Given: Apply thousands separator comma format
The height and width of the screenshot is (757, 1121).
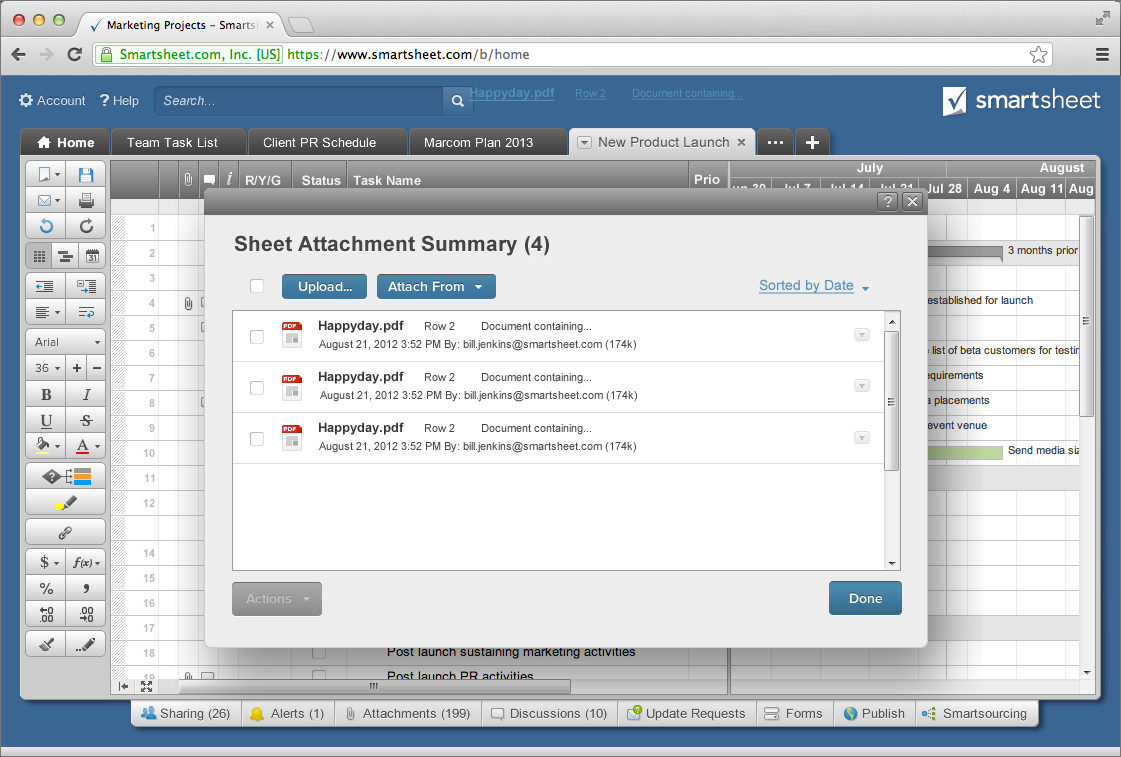Looking at the screenshot, I should point(86,589).
